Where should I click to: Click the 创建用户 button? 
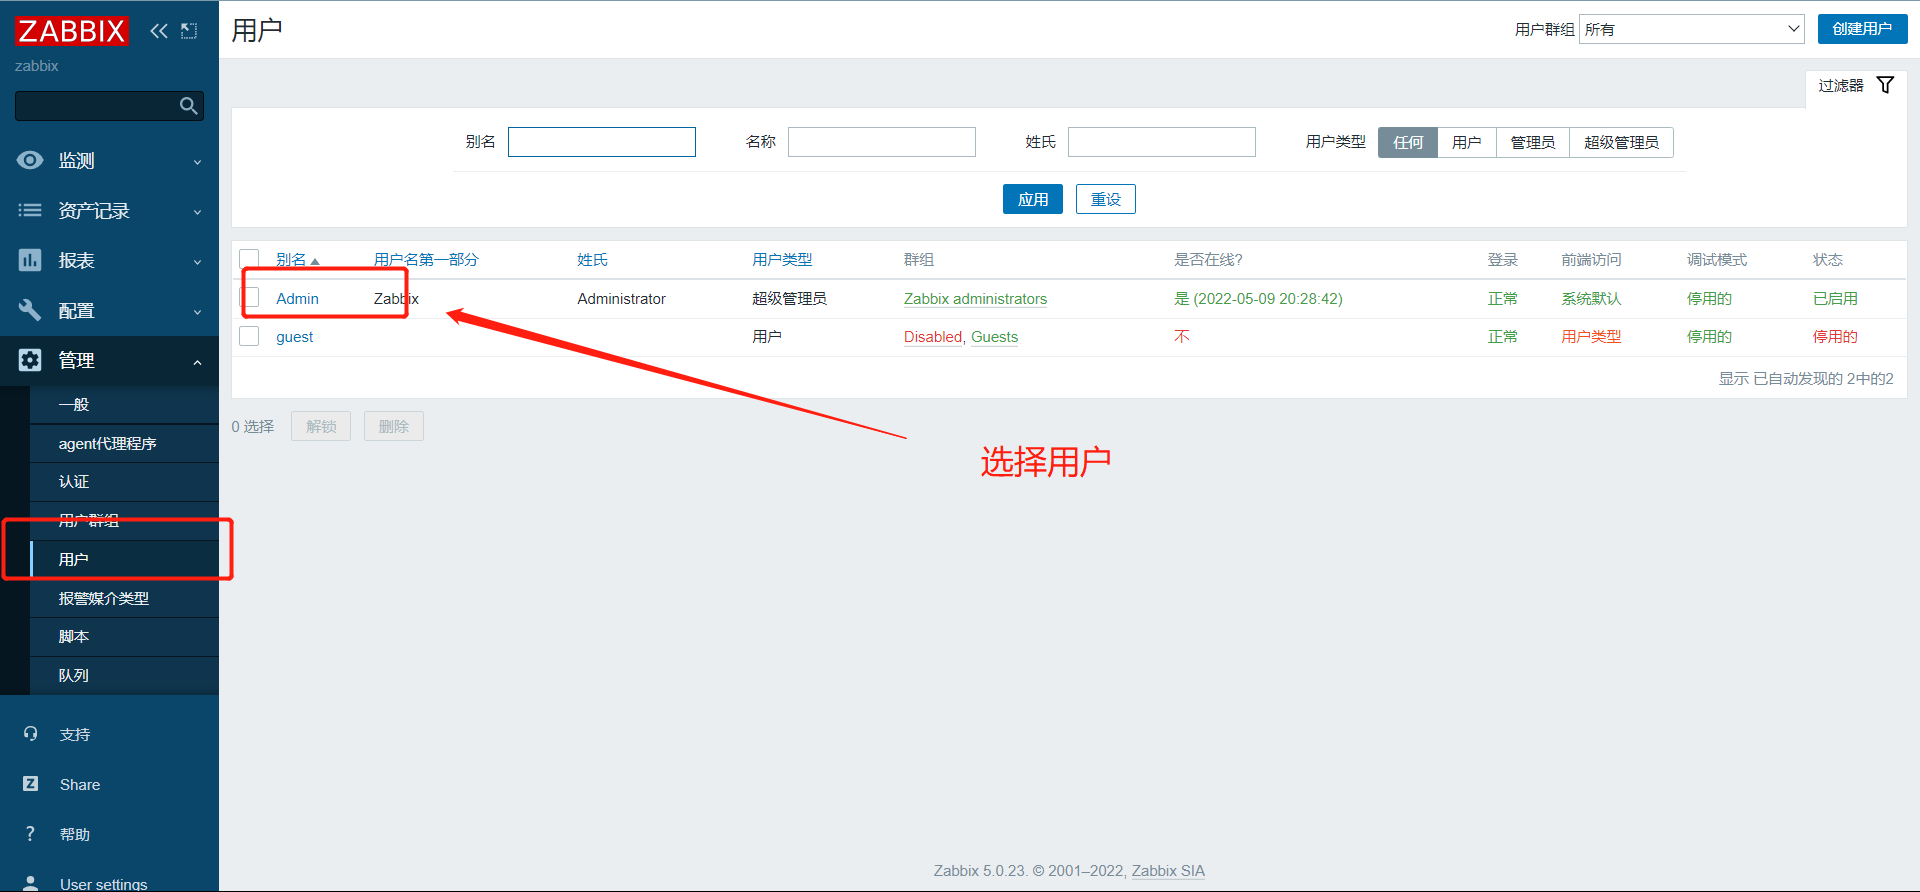[1862, 29]
